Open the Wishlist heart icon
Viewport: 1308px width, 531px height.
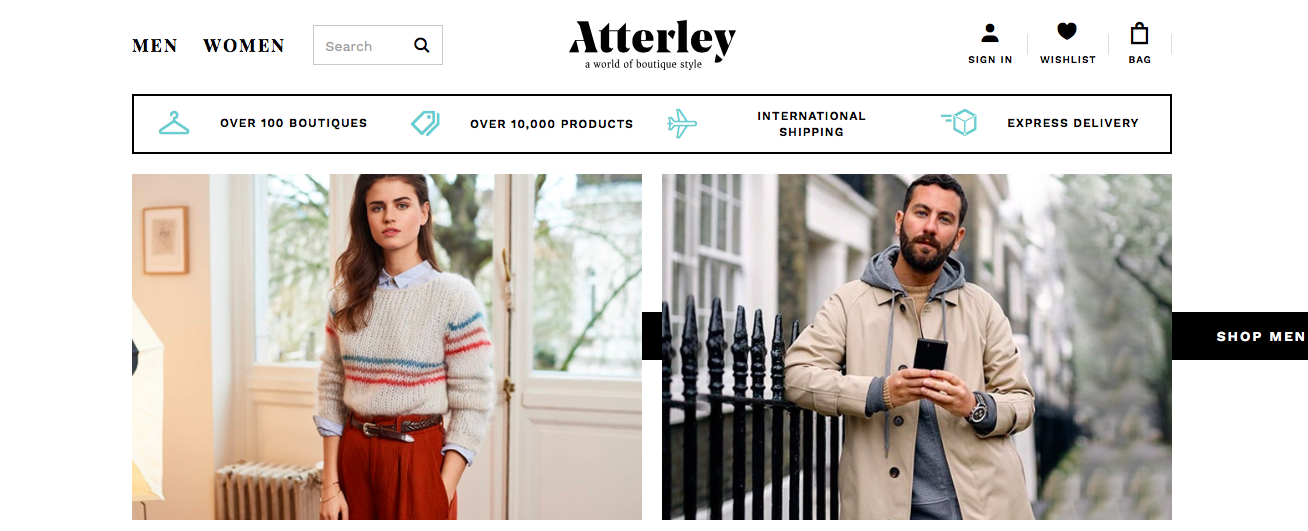pos(1067,33)
